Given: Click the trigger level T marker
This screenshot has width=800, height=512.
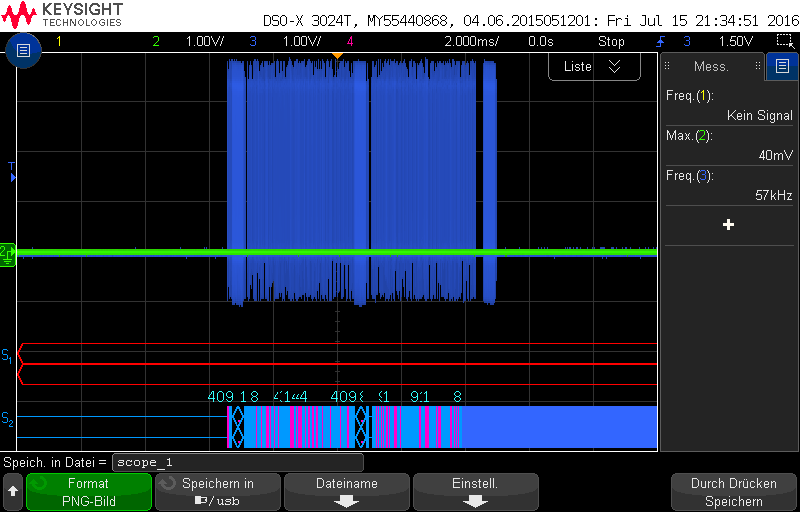Looking at the screenshot, I should (x=12, y=172).
